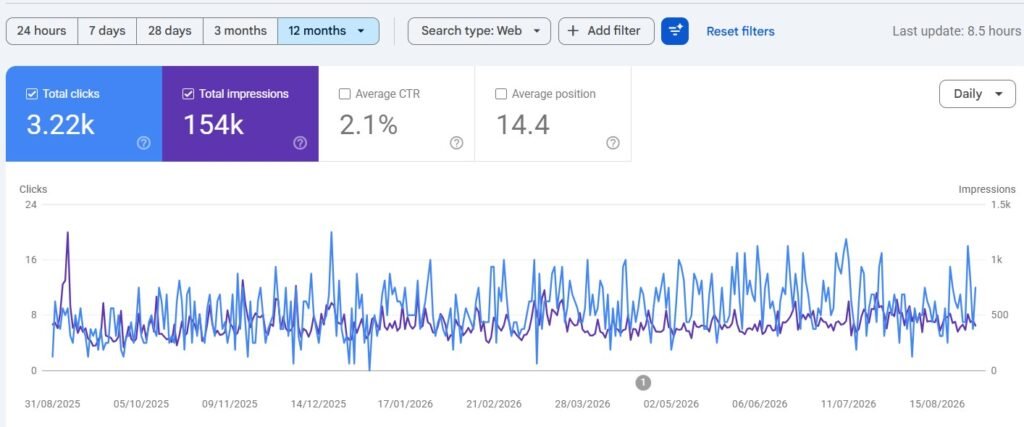Image resolution: width=1024 pixels, height=427 pixels.
Task: Open the Search type: Web dropdown
Action: point(479,31)
